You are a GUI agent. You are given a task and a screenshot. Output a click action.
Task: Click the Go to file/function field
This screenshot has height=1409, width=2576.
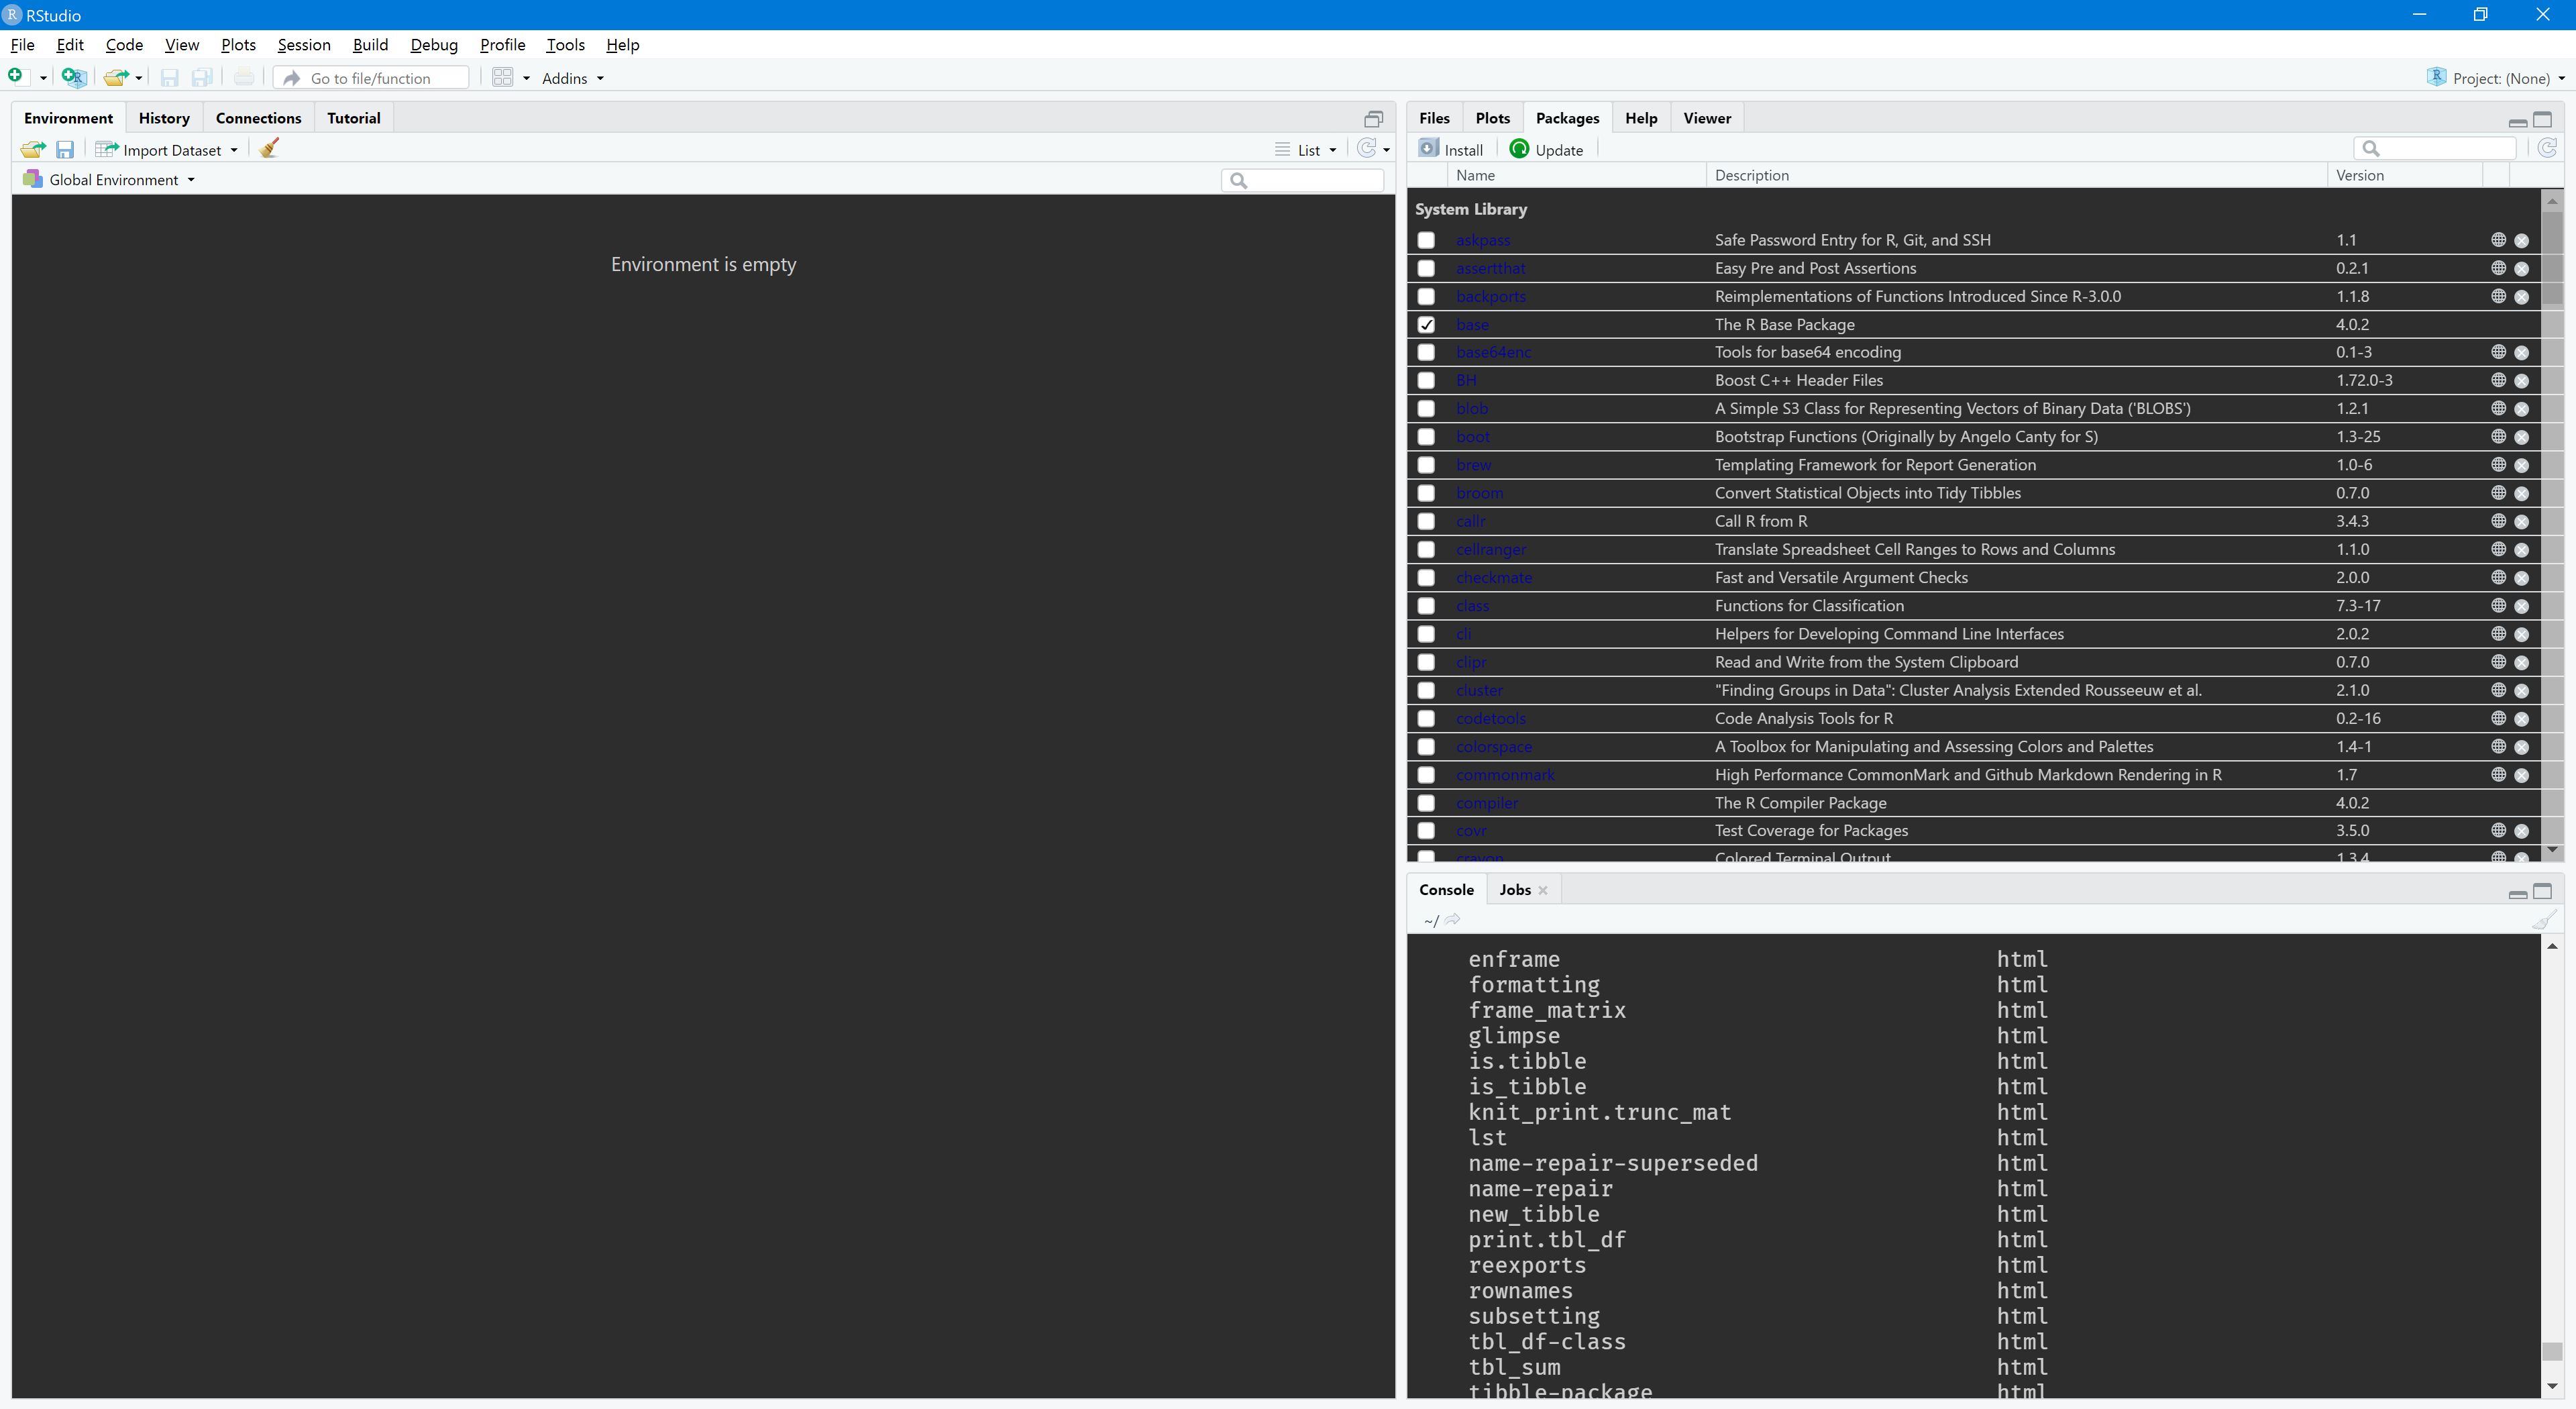370,78
